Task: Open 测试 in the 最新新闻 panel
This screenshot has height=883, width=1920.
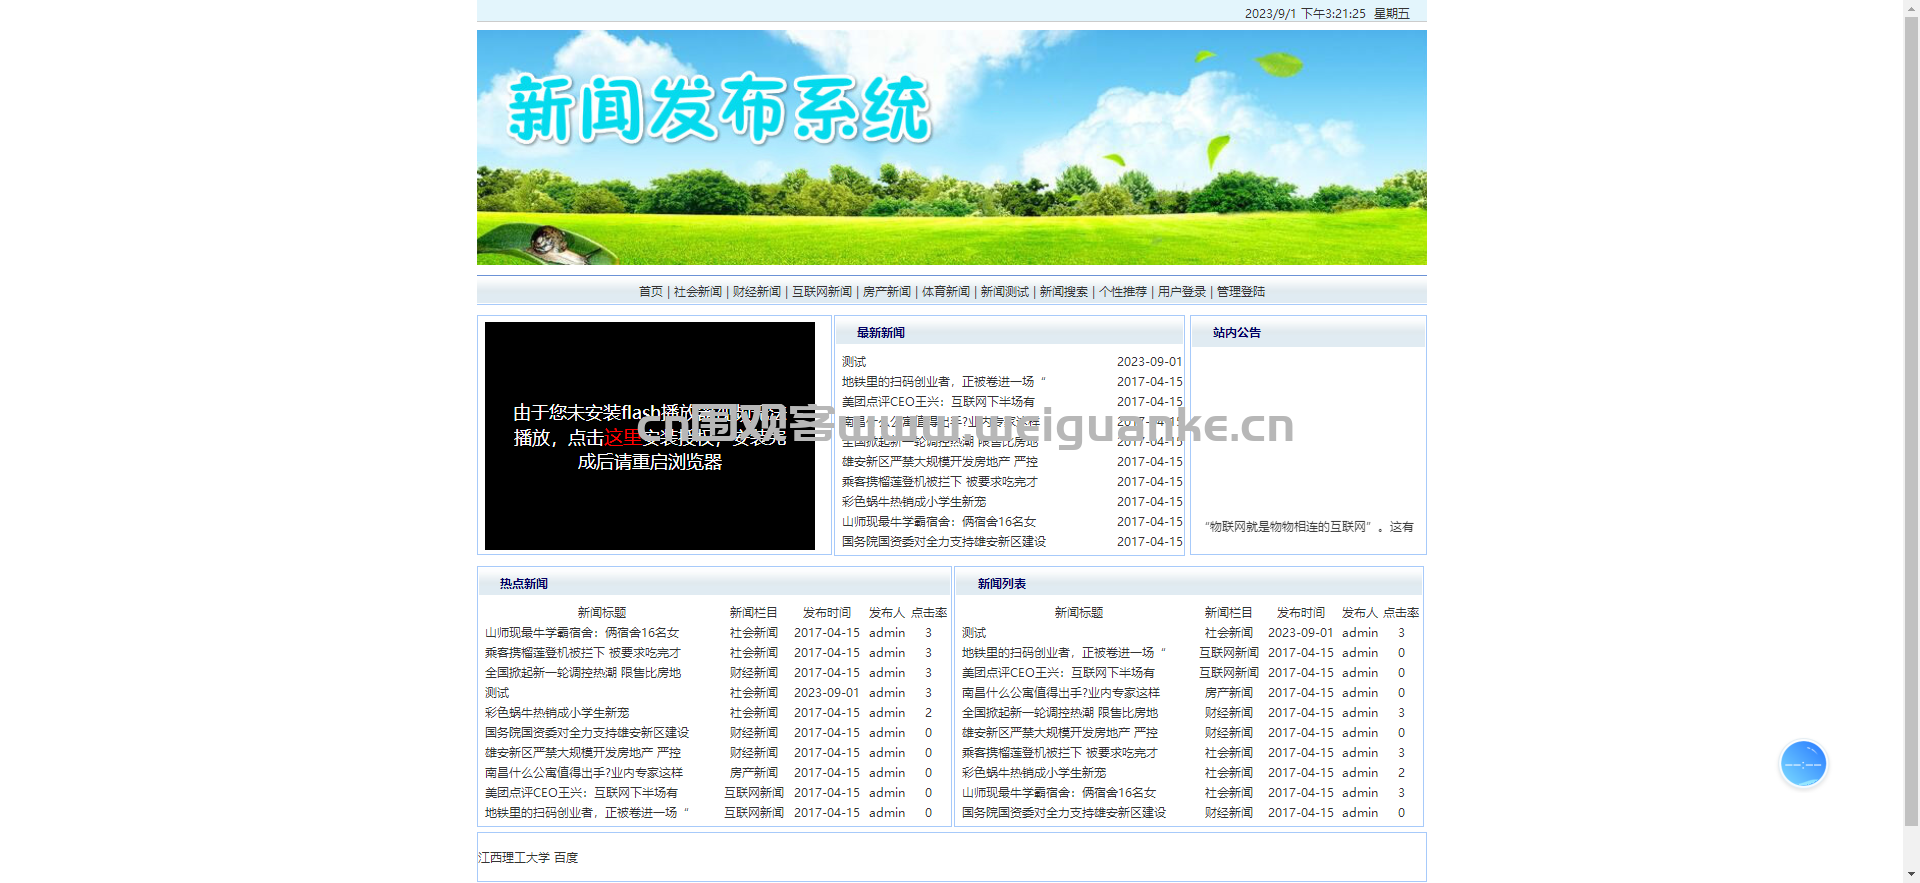Action: coord(854,362)
